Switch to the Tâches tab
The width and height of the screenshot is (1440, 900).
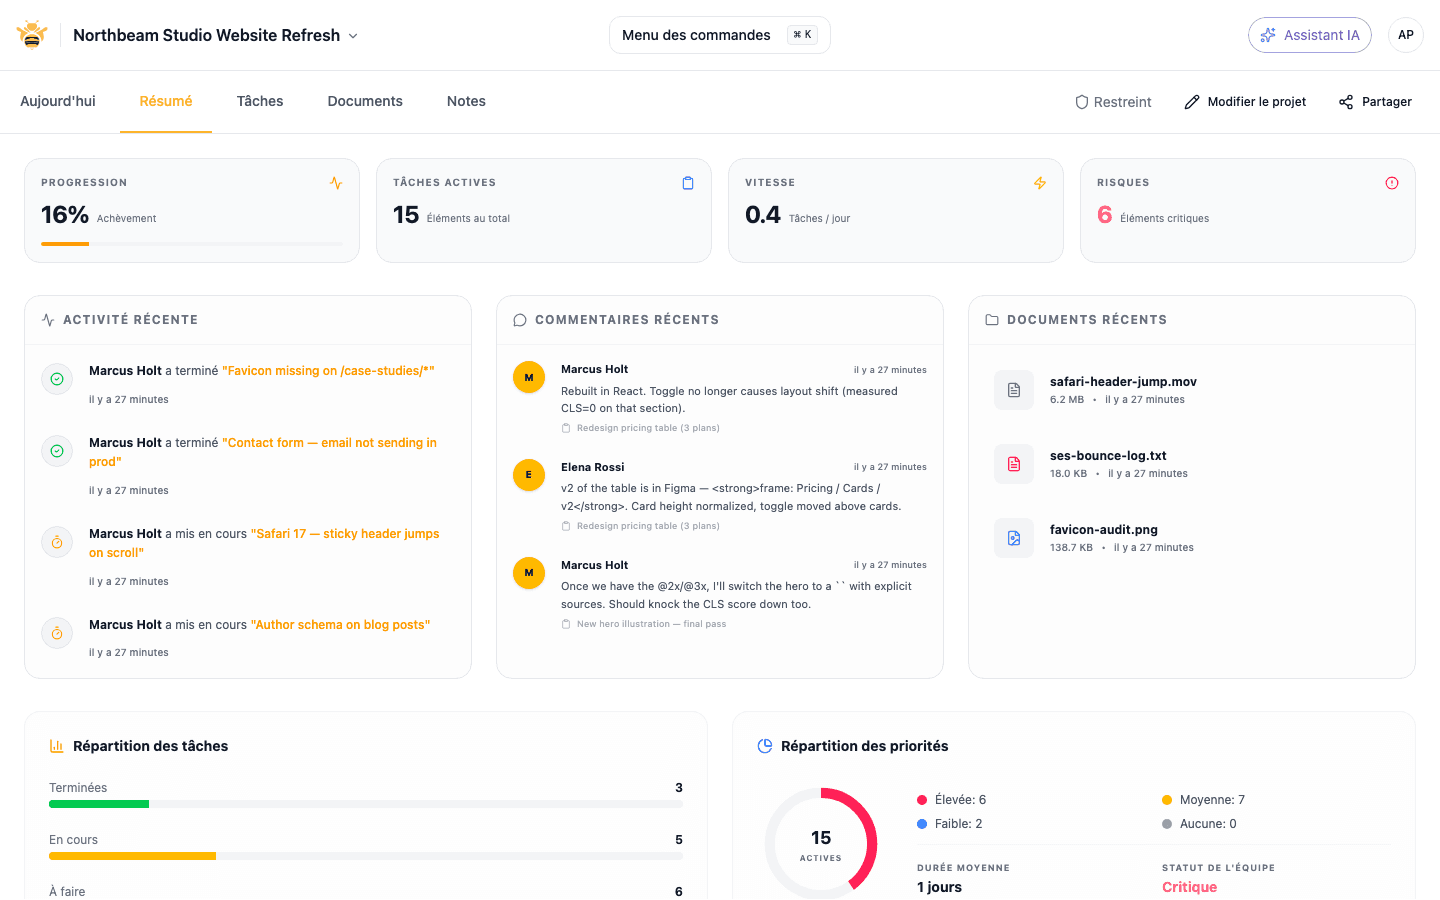pos(259,101)
